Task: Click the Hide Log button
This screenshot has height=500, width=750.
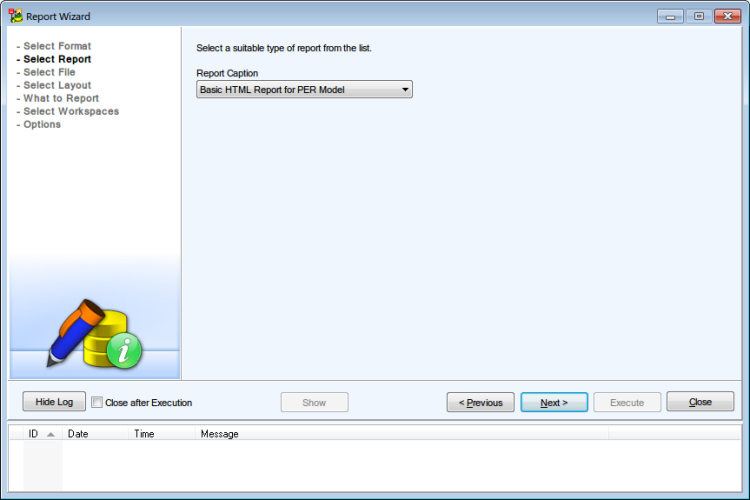Action: click(54, 401)
